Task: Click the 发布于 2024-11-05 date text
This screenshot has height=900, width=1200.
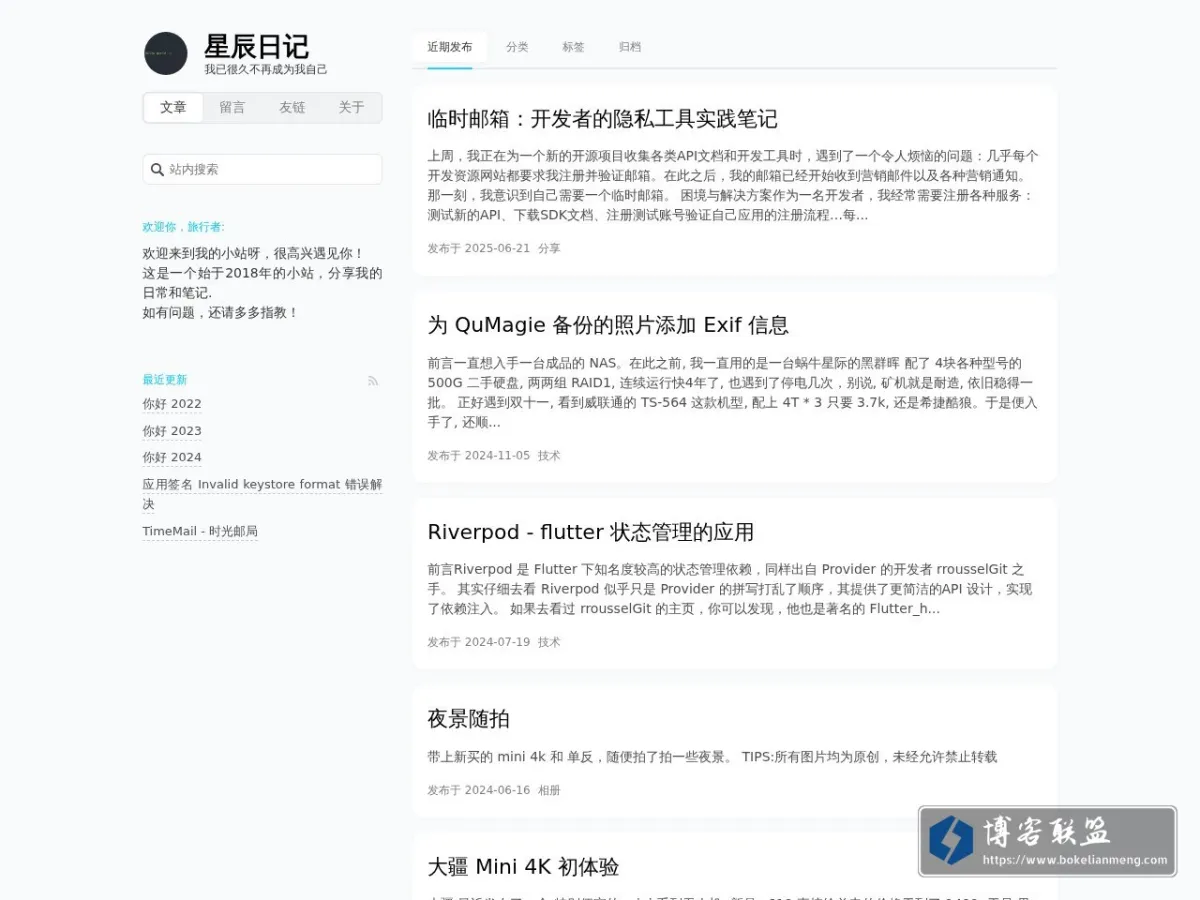Action: [x=478, y=455]
